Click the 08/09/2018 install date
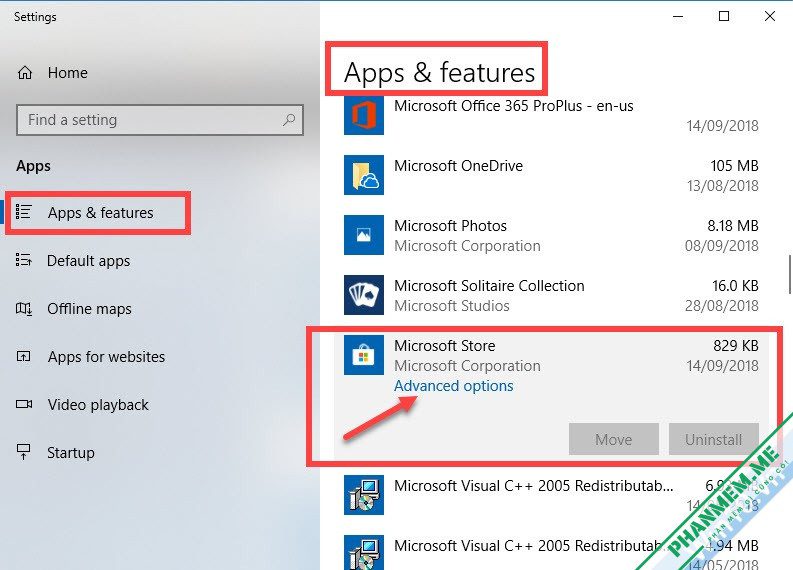793x570 pixels. pos(722,246)
